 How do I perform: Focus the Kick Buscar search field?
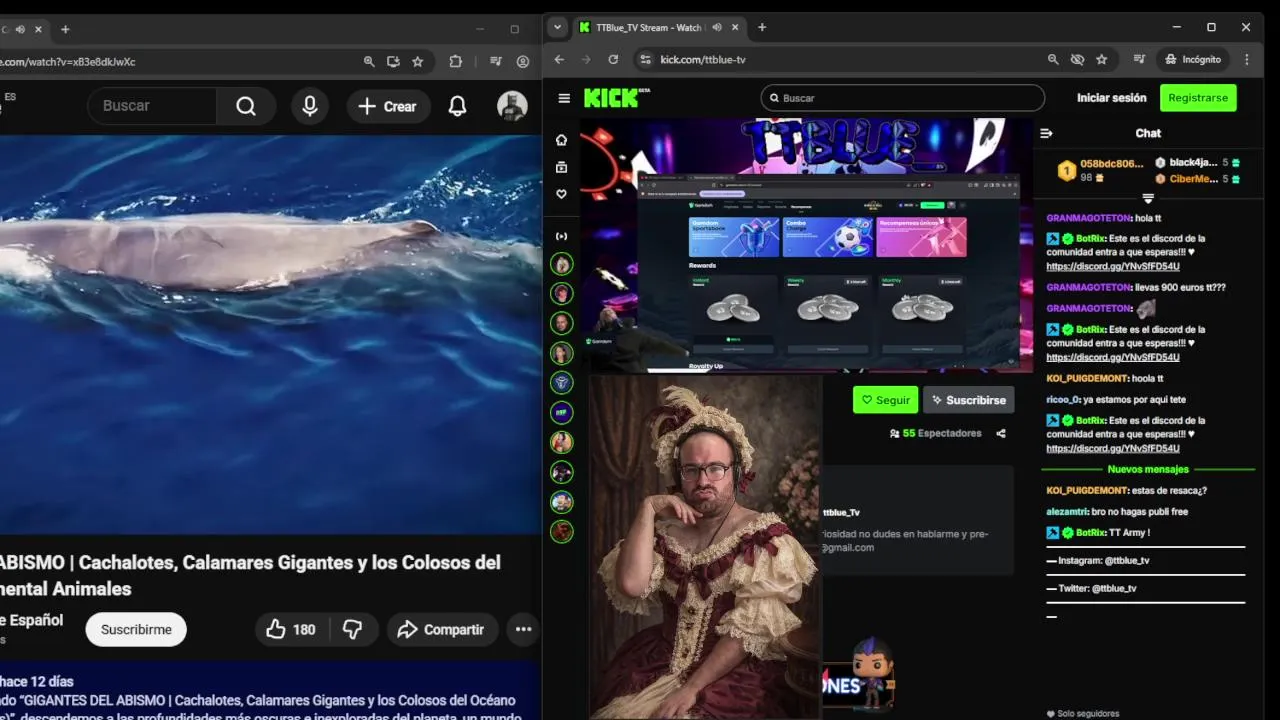click(902, 98)
